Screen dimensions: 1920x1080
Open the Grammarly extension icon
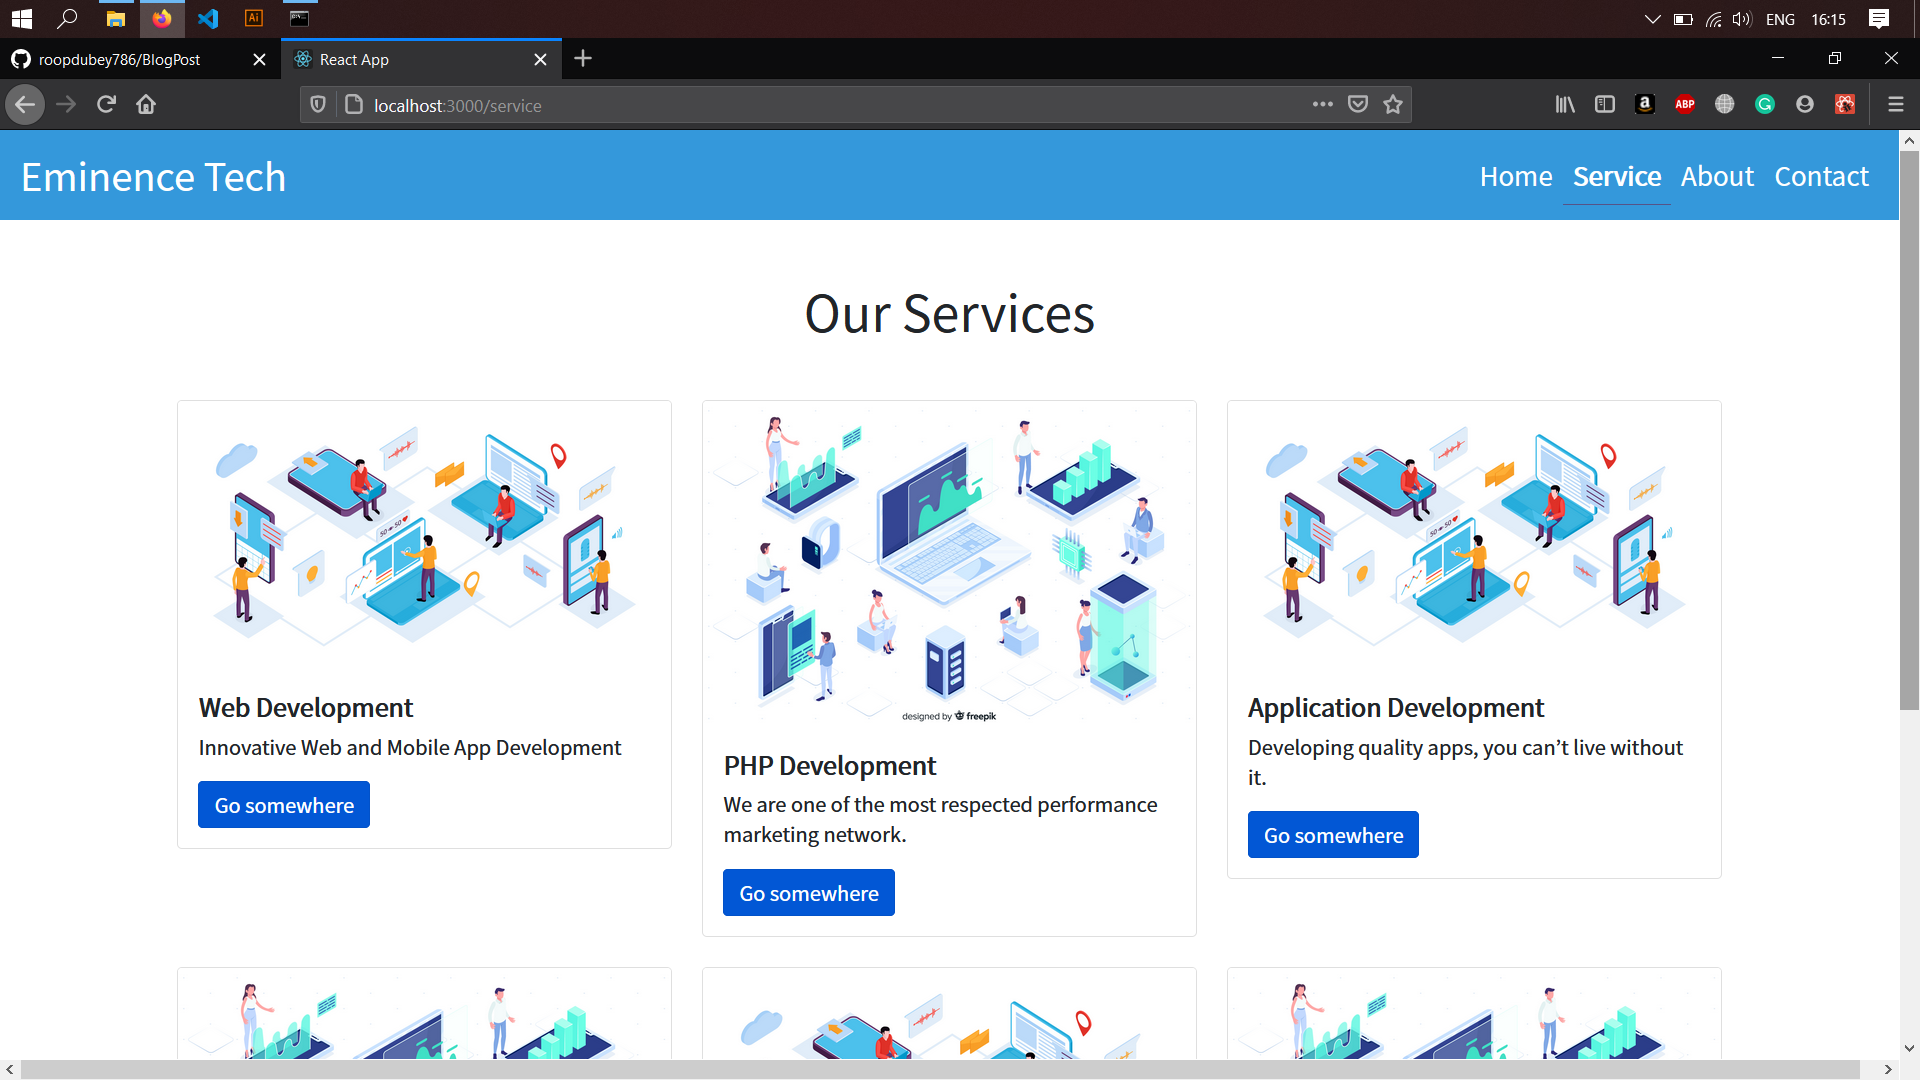[x=1764, y=104]
